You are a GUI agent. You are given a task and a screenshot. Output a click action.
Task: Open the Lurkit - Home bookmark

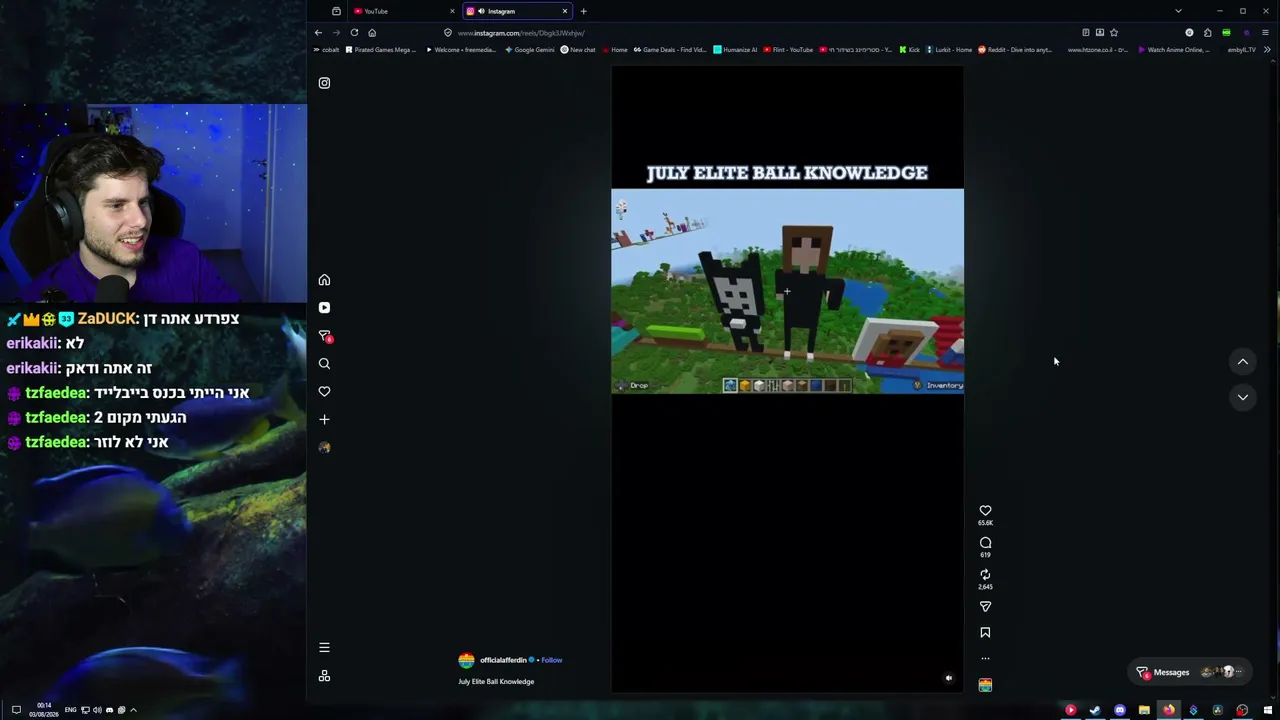point(949,50)
